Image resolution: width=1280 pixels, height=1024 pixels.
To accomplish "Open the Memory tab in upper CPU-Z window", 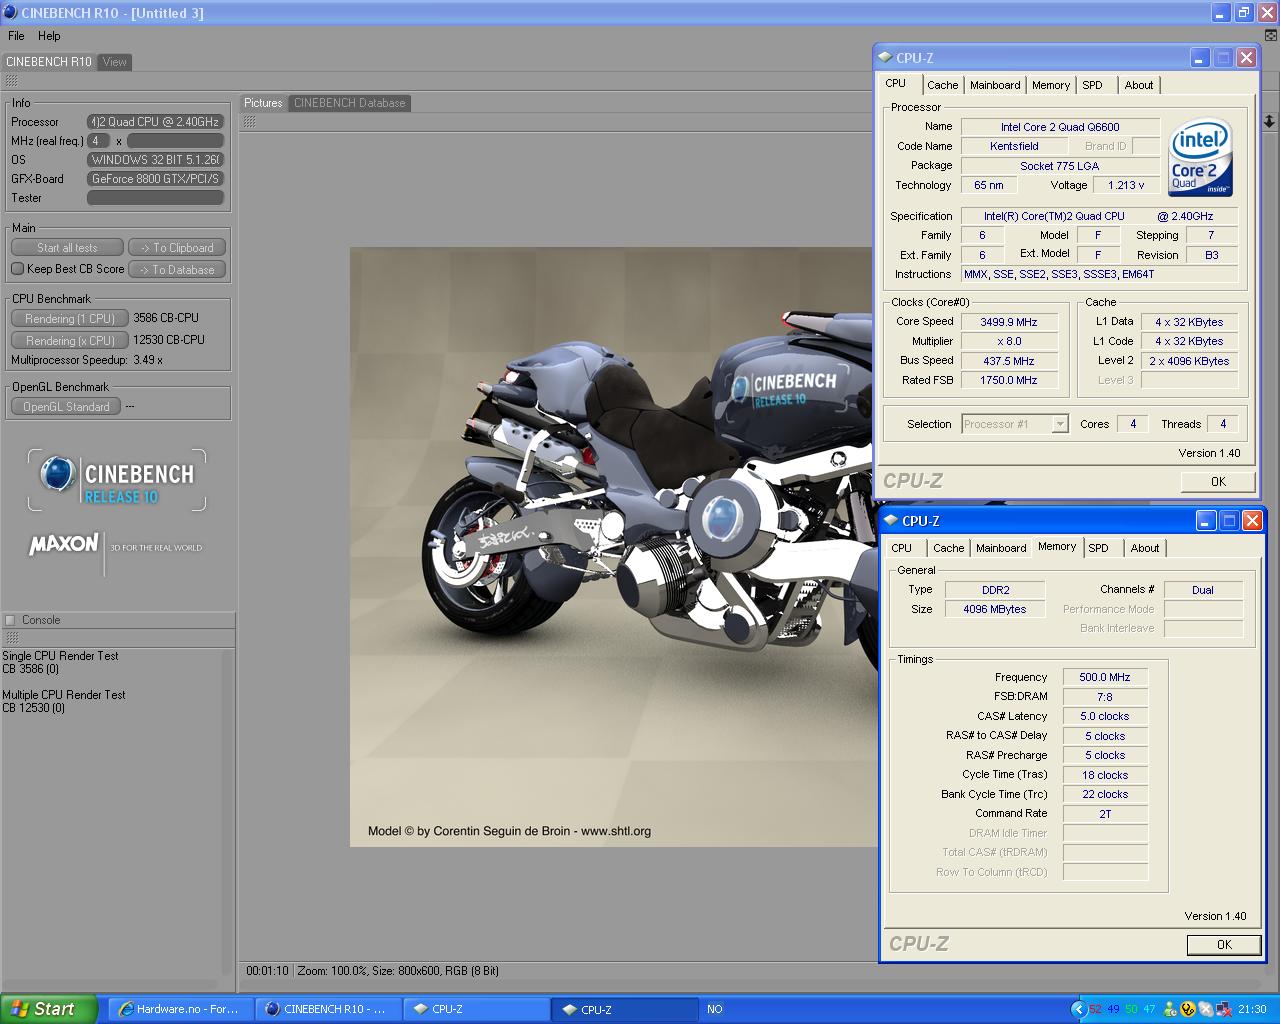I will click(x=1051, y=85).
